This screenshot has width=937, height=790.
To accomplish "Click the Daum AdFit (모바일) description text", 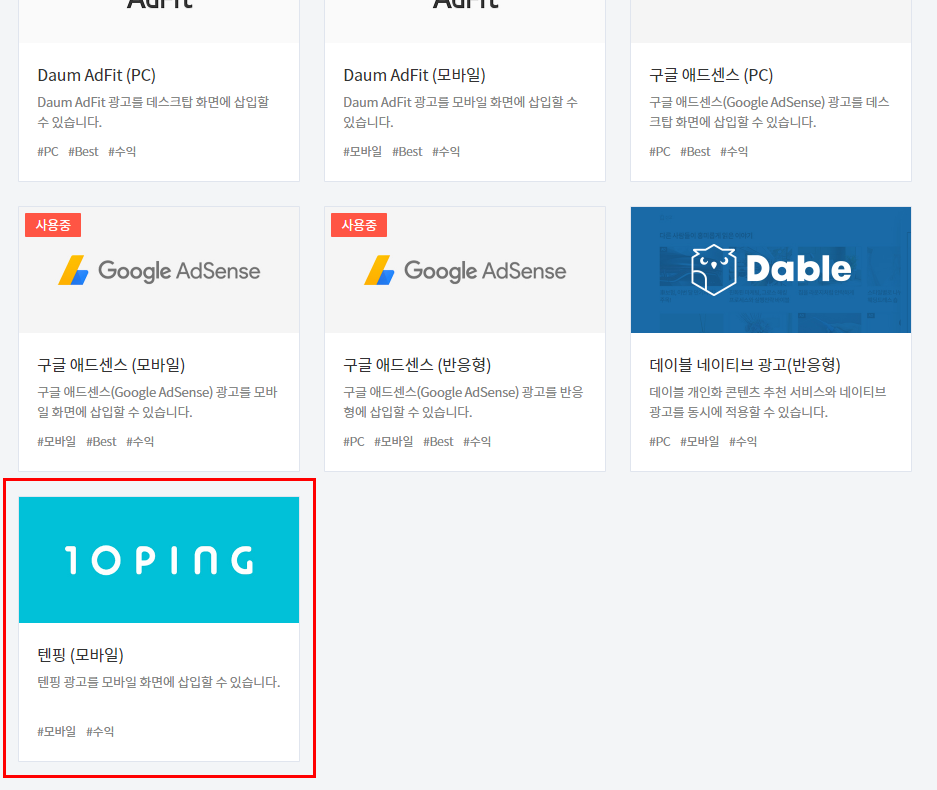I will 461,112.
